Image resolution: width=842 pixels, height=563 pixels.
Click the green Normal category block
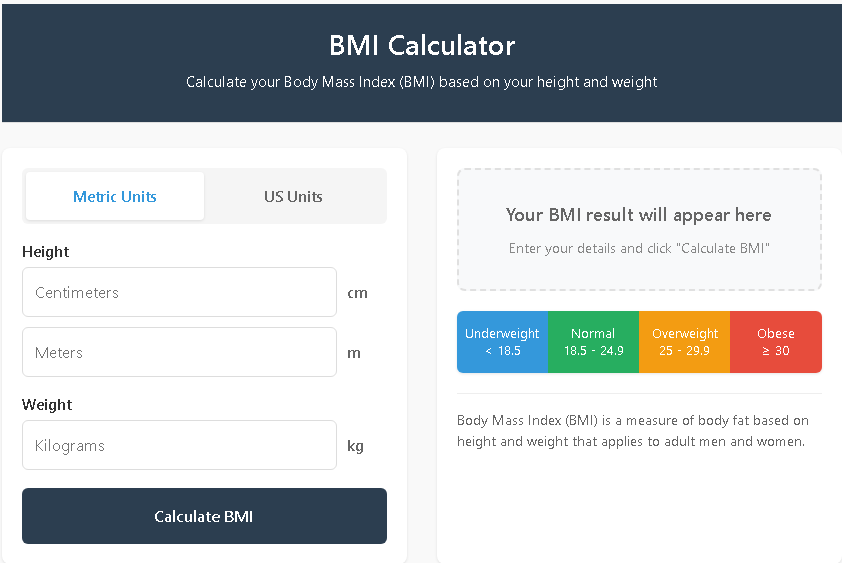[x=593, y=342]
